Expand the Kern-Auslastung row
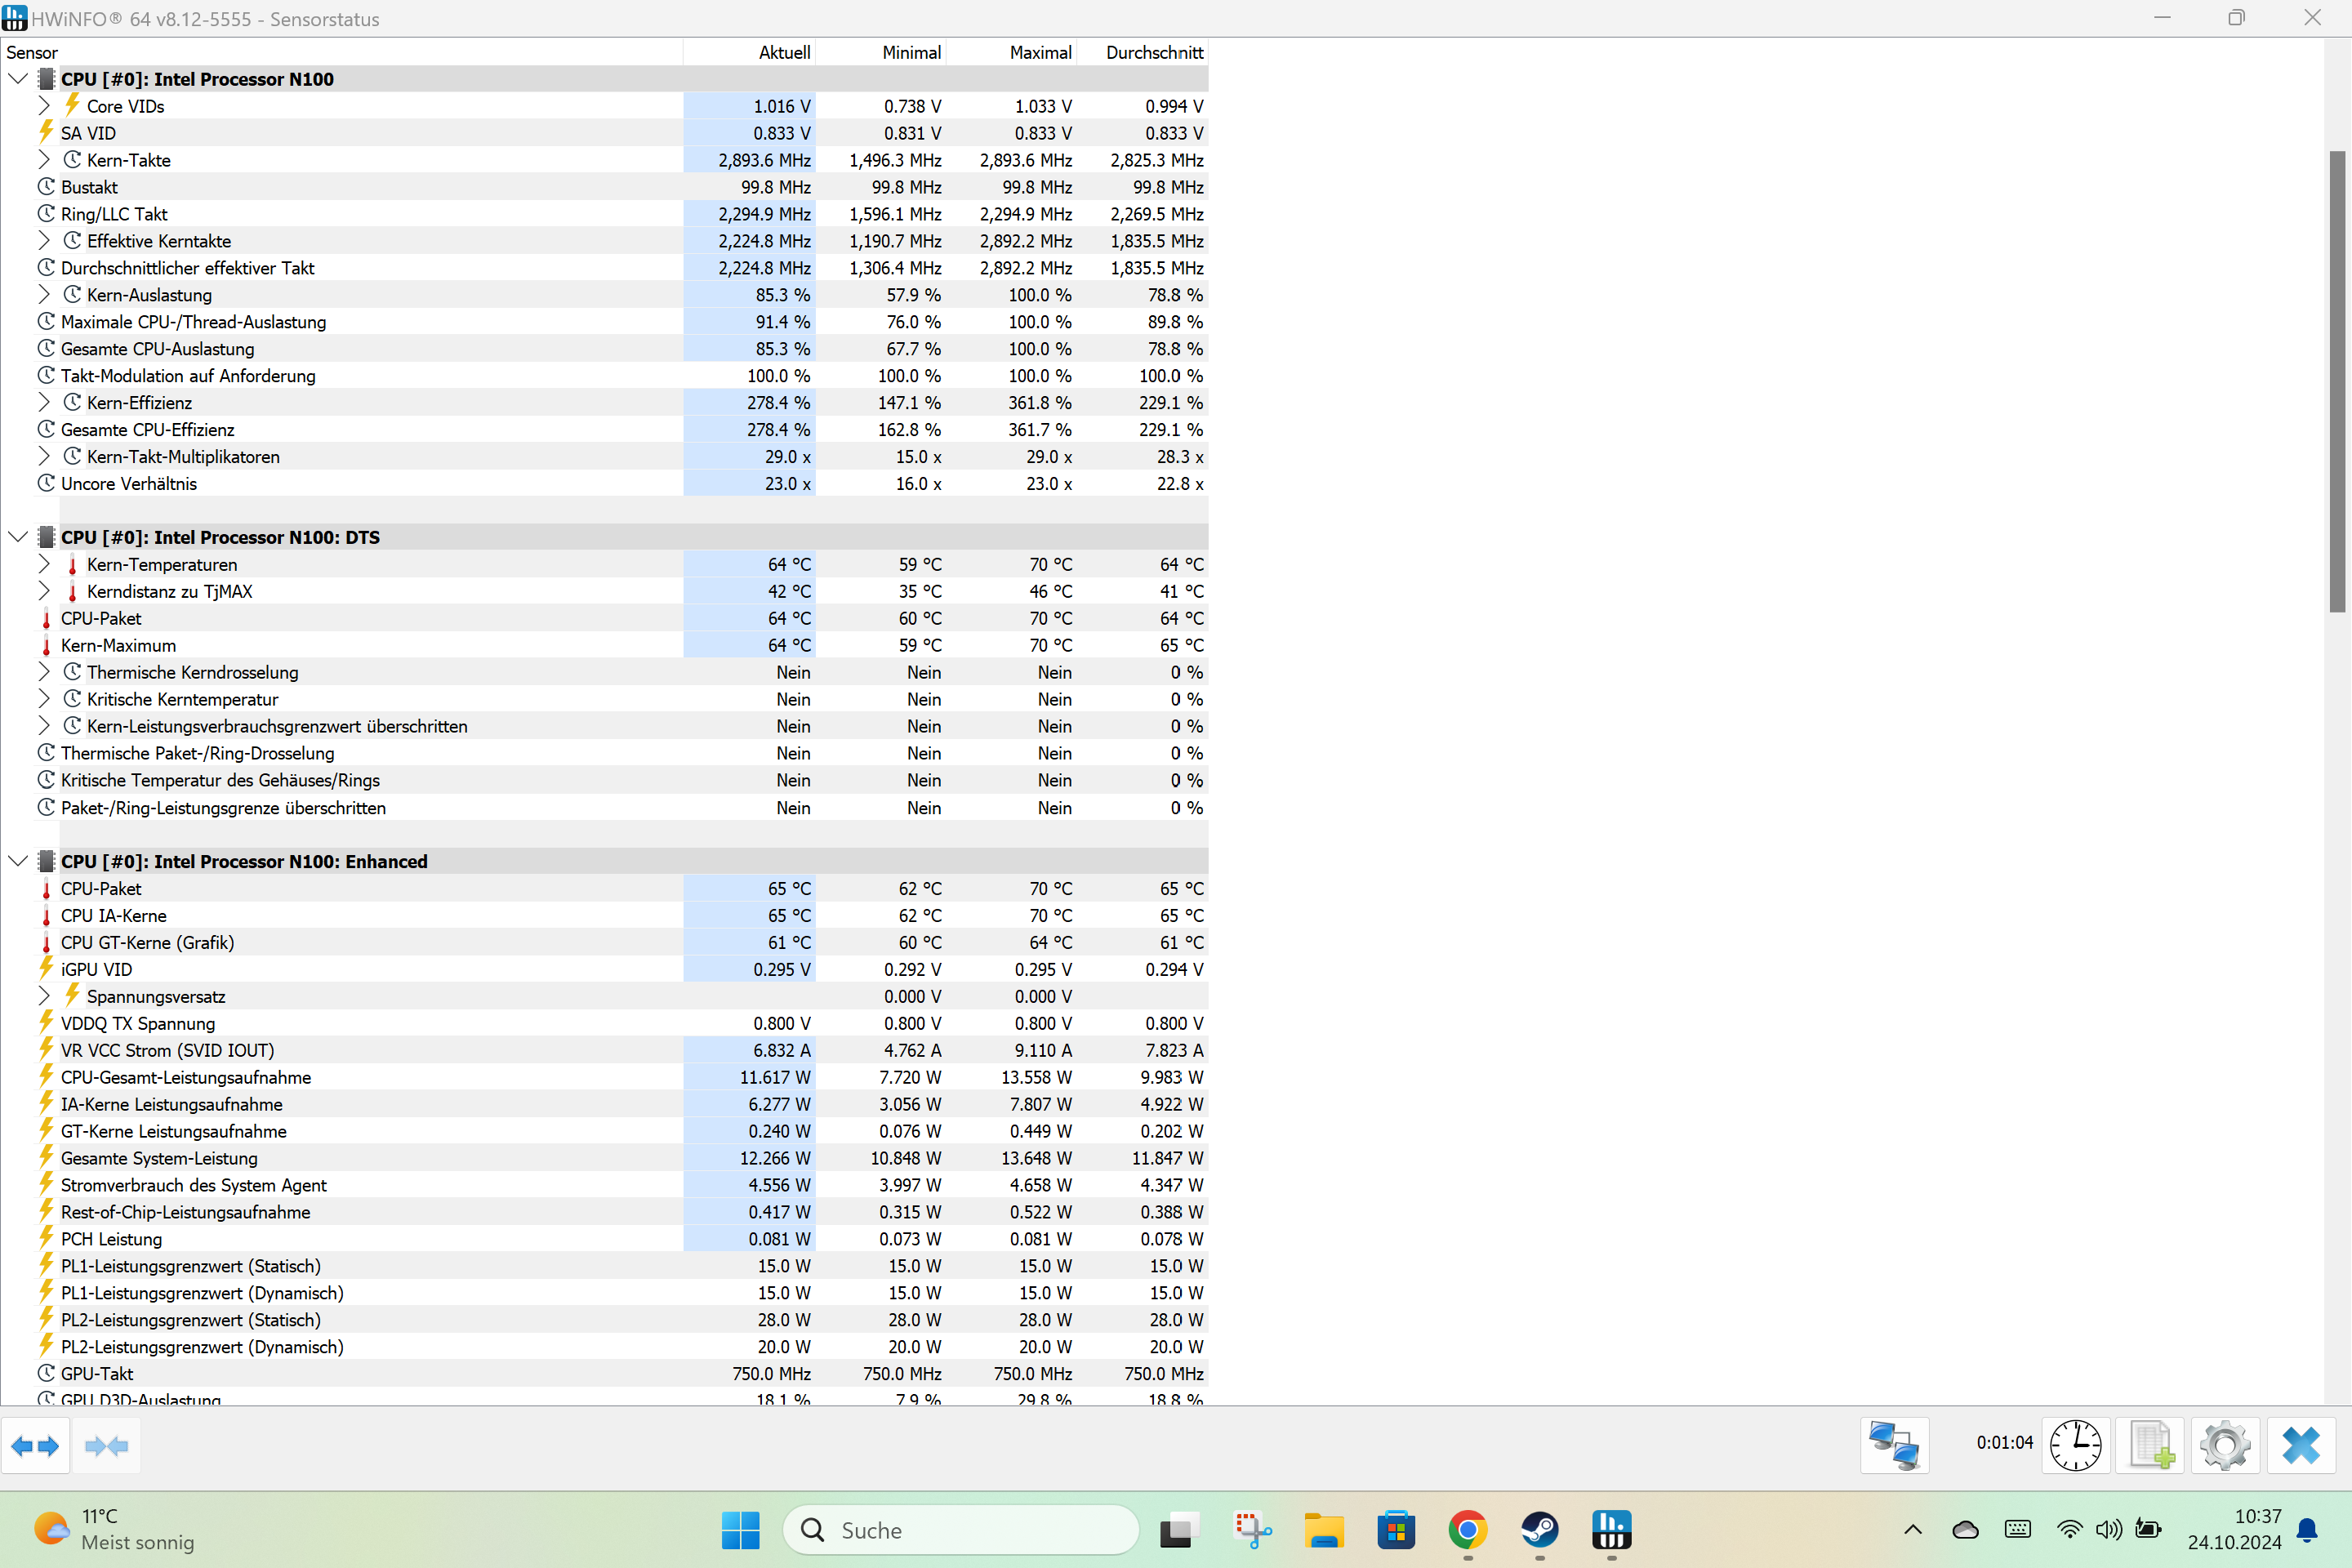Viewport: 2352px width, 1568px height. tap(44, 294)
